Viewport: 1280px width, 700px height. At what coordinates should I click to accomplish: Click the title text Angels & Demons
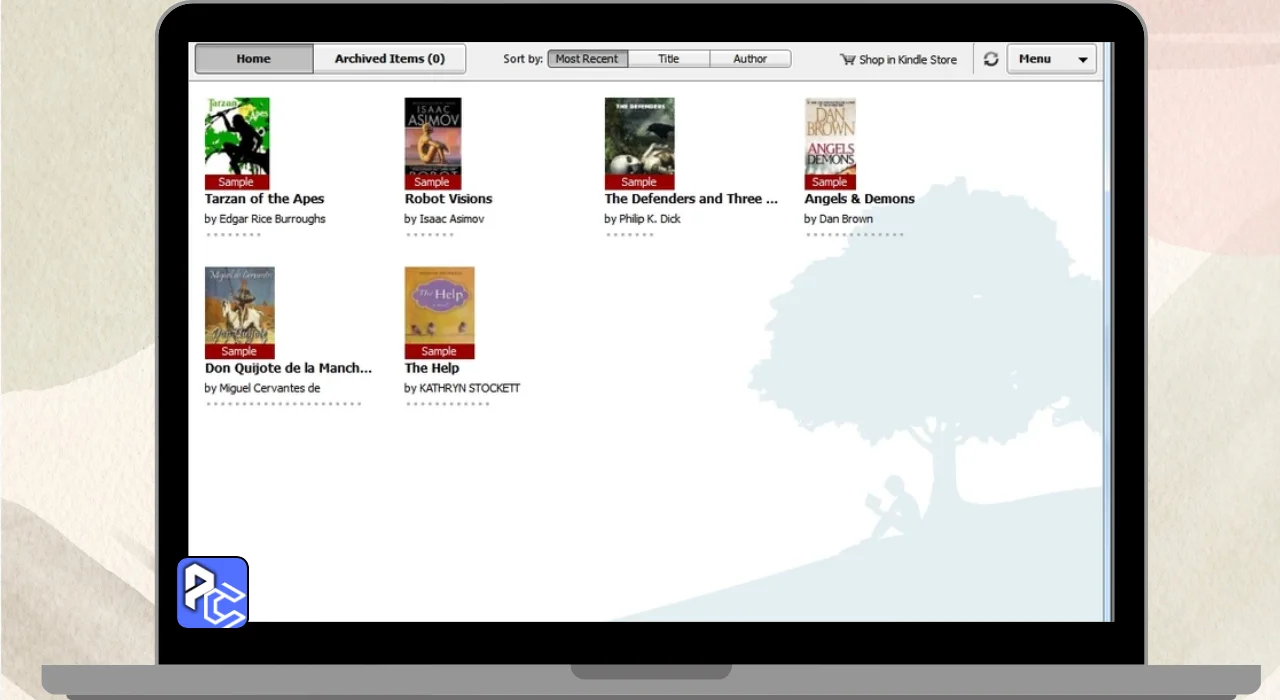860,199
